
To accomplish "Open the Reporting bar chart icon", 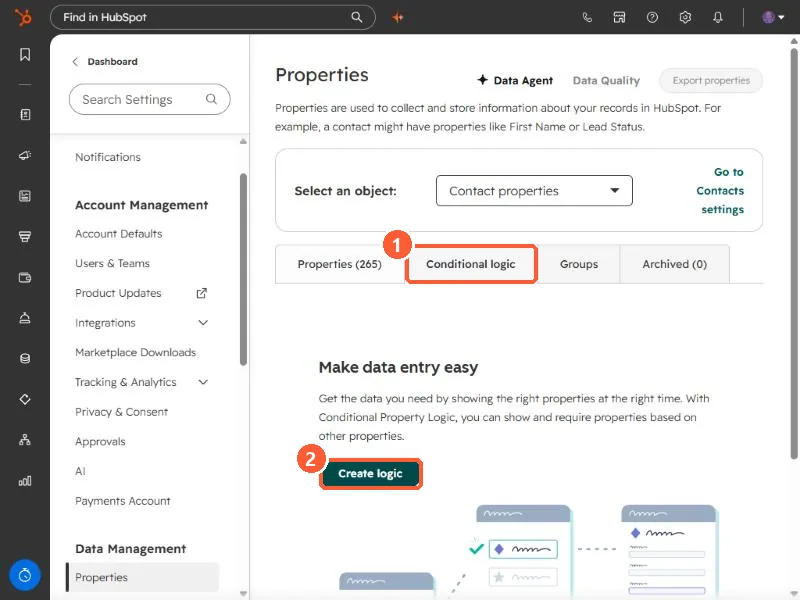I will pyautogui.click(x=25, y=481).
